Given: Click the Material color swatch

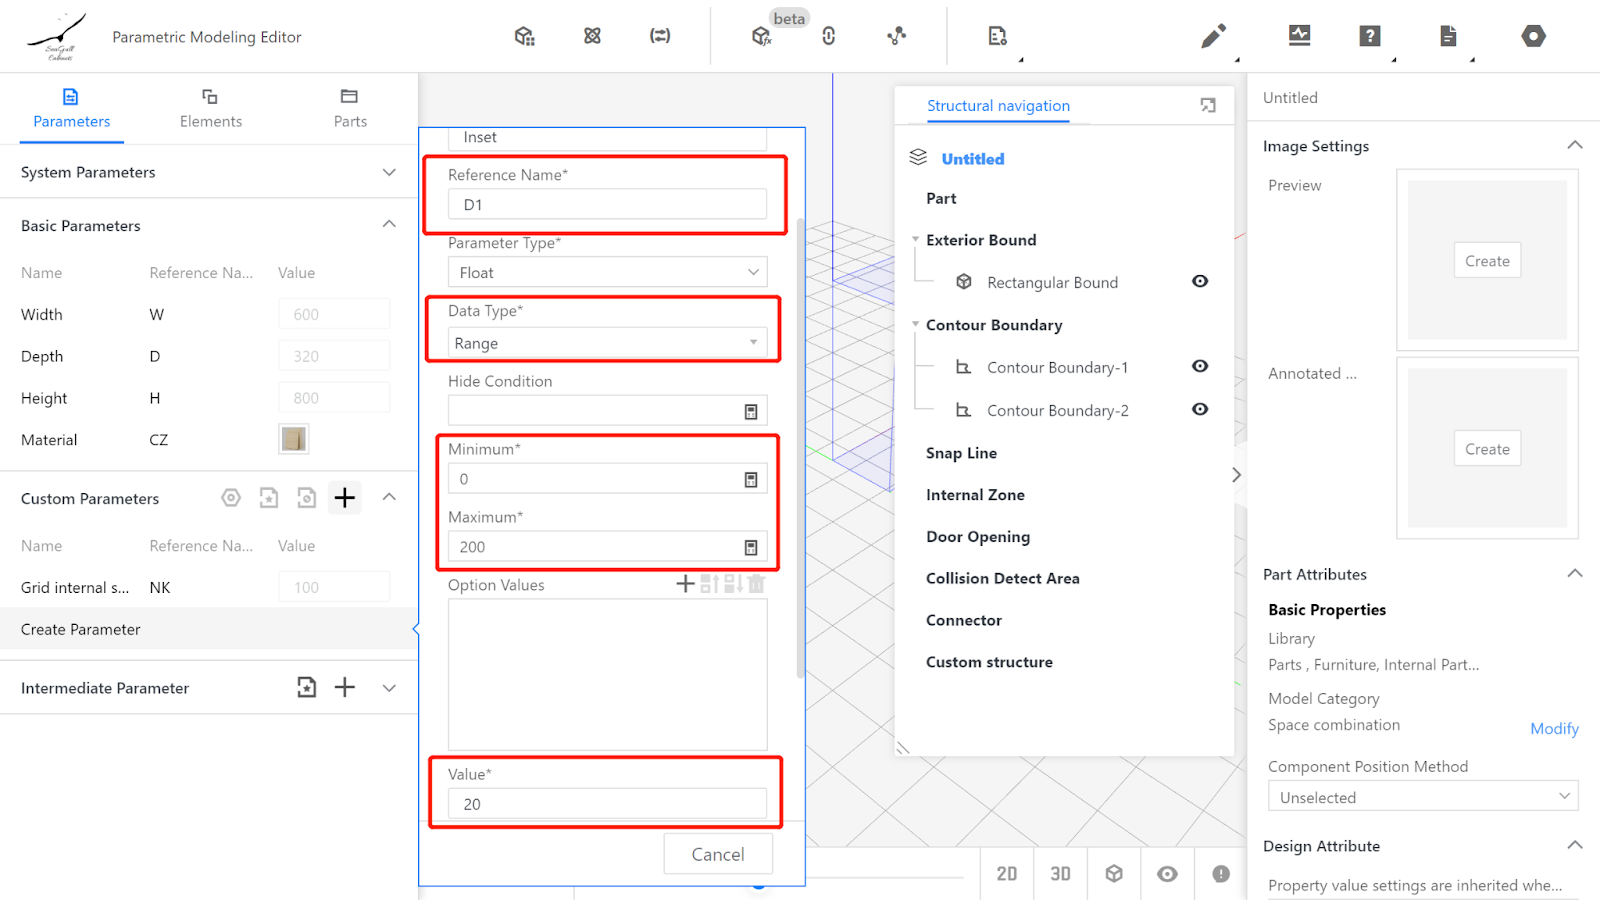Looking at the screenshot, I should click(294, 439).
